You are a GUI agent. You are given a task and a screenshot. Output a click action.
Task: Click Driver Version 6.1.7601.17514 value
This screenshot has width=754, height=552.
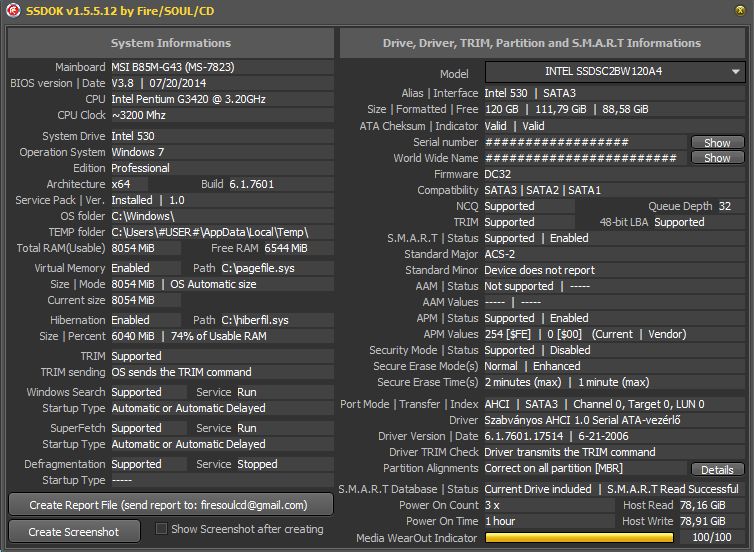524,436
